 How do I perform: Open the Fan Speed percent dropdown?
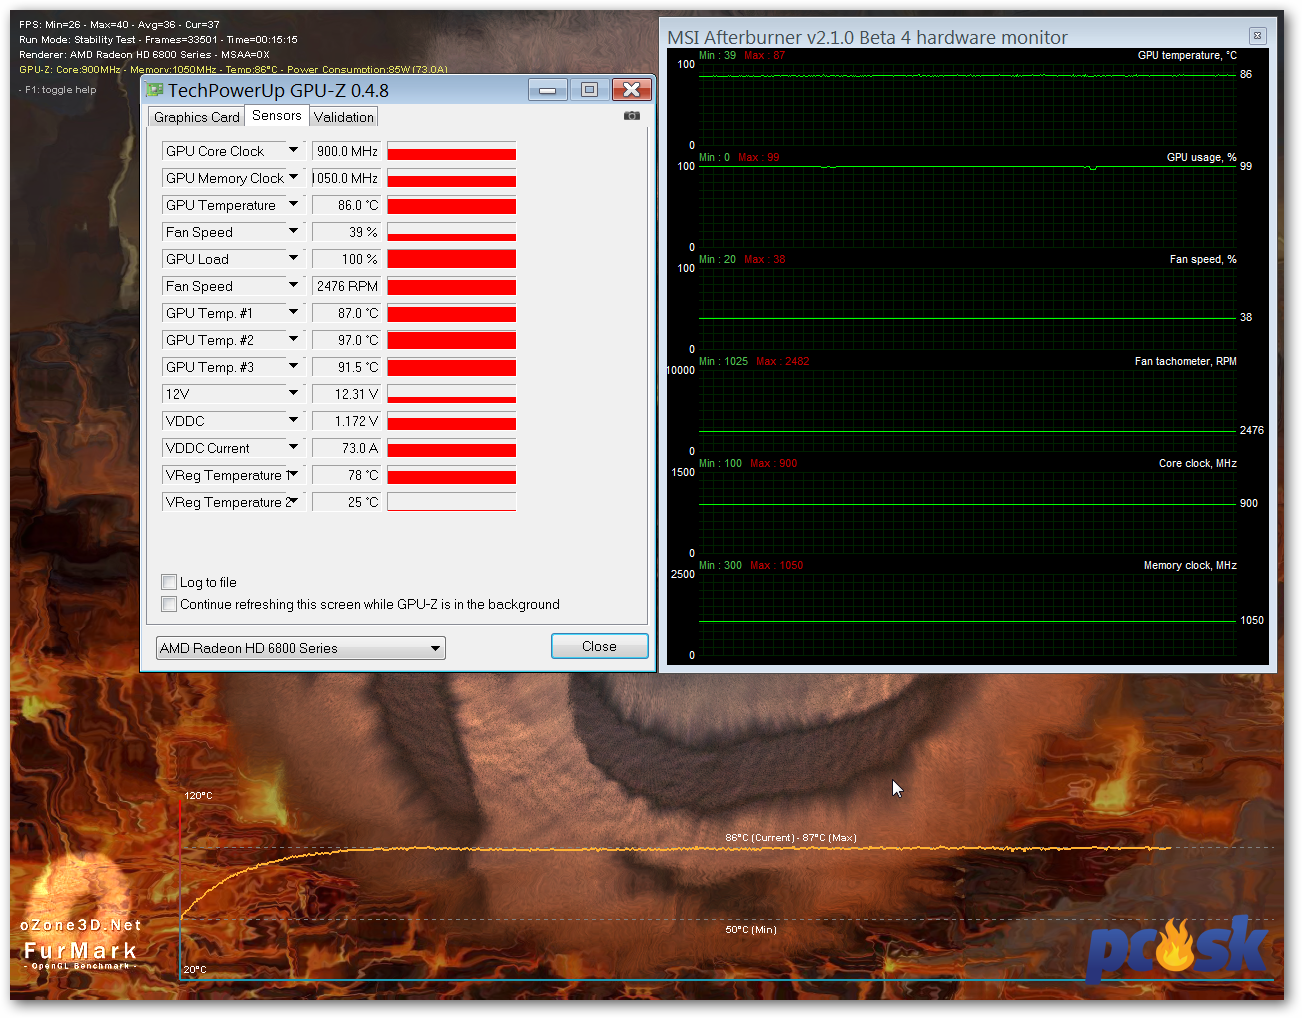[x=293, y=231]
